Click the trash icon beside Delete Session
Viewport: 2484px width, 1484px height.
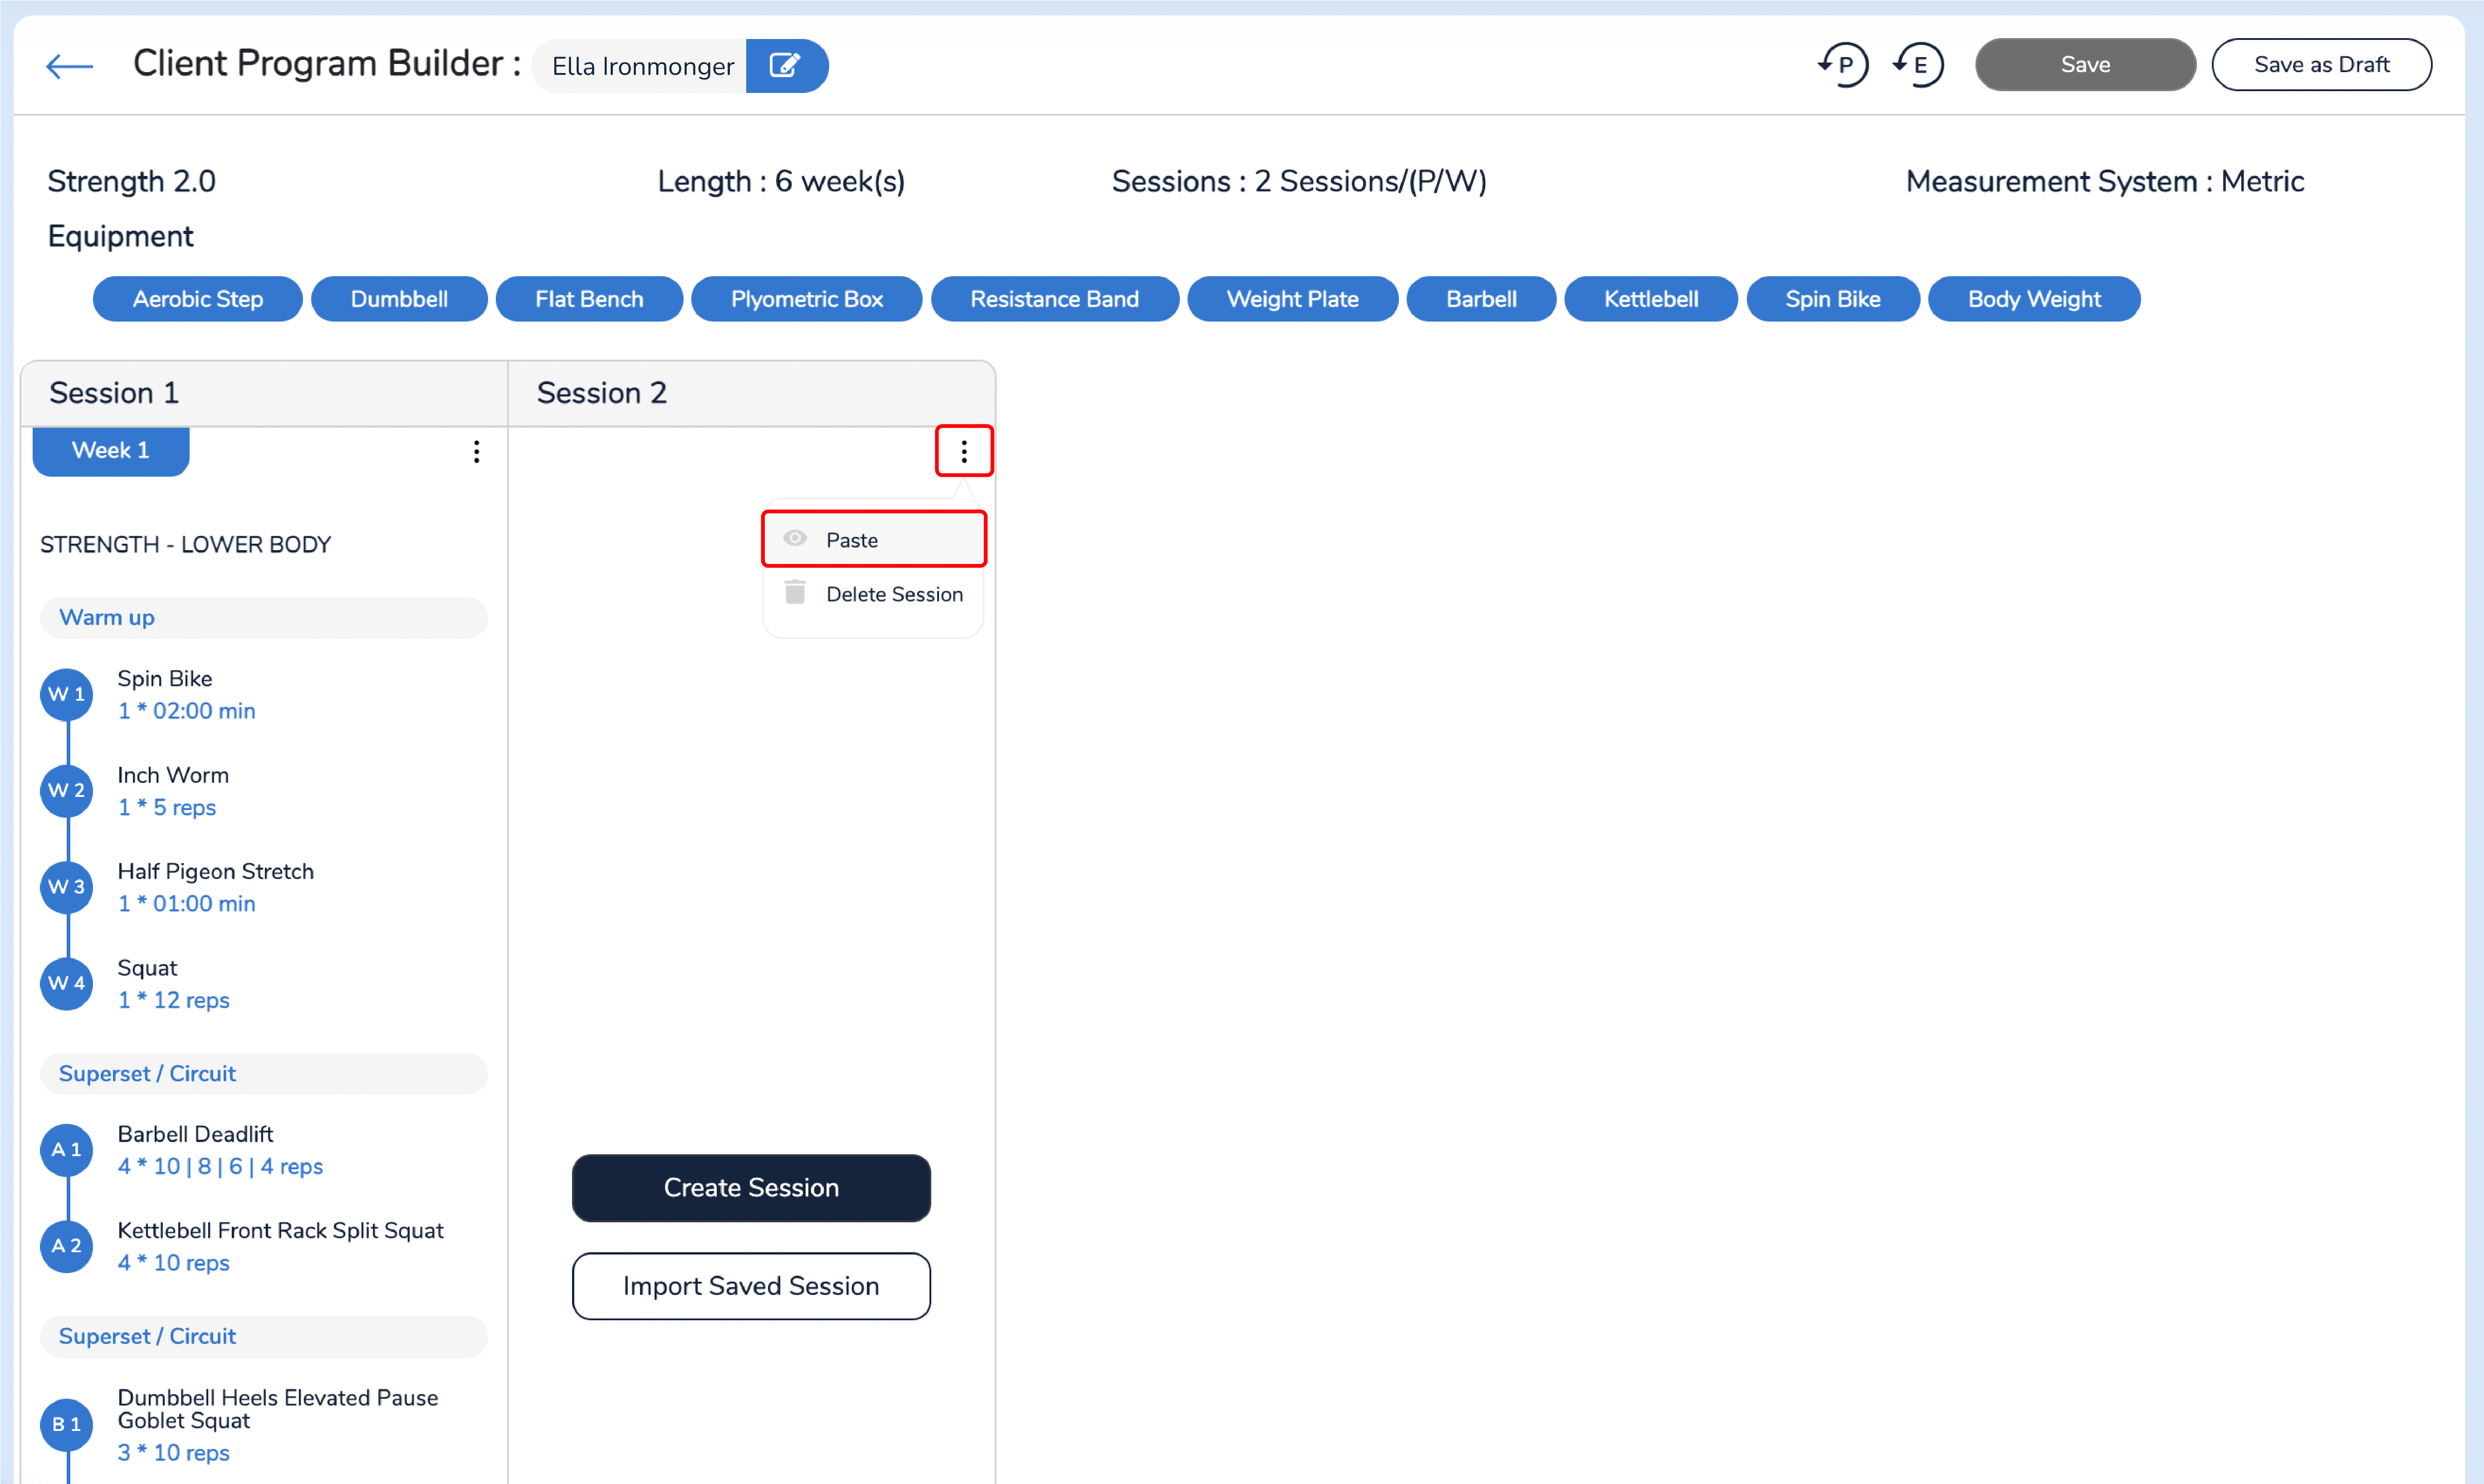pyautogui.click(x=795, y=593)
